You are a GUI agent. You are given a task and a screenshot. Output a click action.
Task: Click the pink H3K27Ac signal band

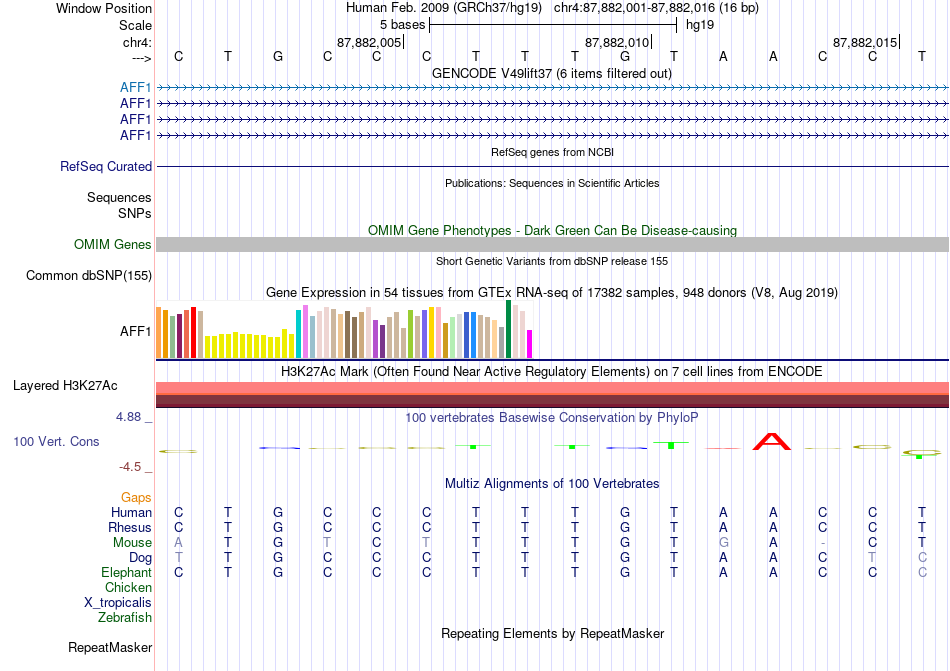pyautogui.click(x=552, y=388)
